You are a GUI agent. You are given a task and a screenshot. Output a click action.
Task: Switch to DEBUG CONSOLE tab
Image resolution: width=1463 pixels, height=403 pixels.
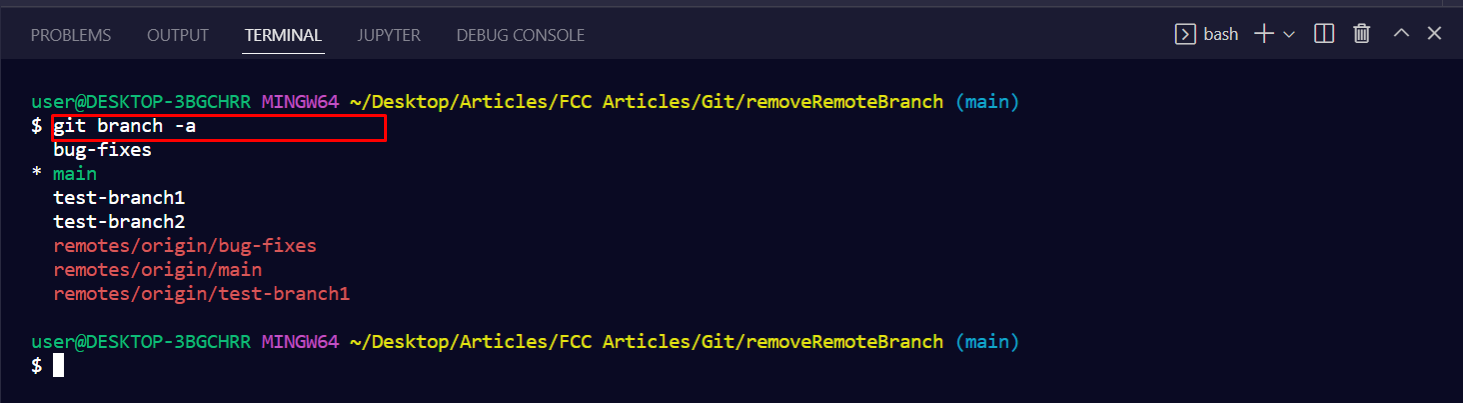pos(520,35)
